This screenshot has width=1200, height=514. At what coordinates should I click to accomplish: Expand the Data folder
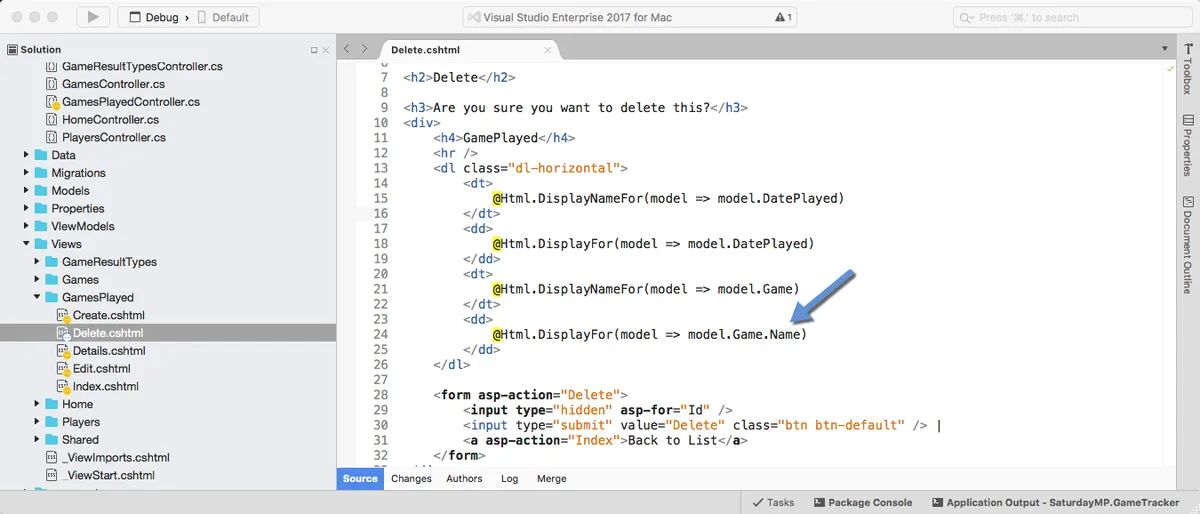click(x=27, y=155)
